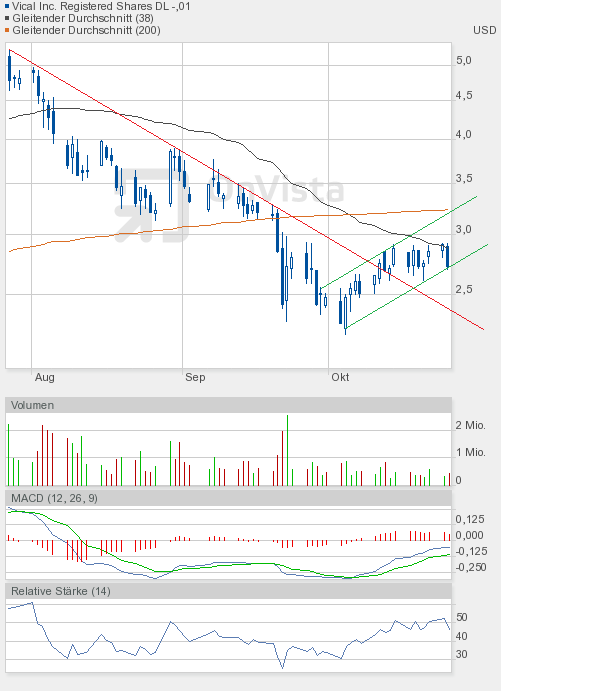Click the 3,5 price axis label
This screenshot has height=691, width=614.
[x=464, y=178]
